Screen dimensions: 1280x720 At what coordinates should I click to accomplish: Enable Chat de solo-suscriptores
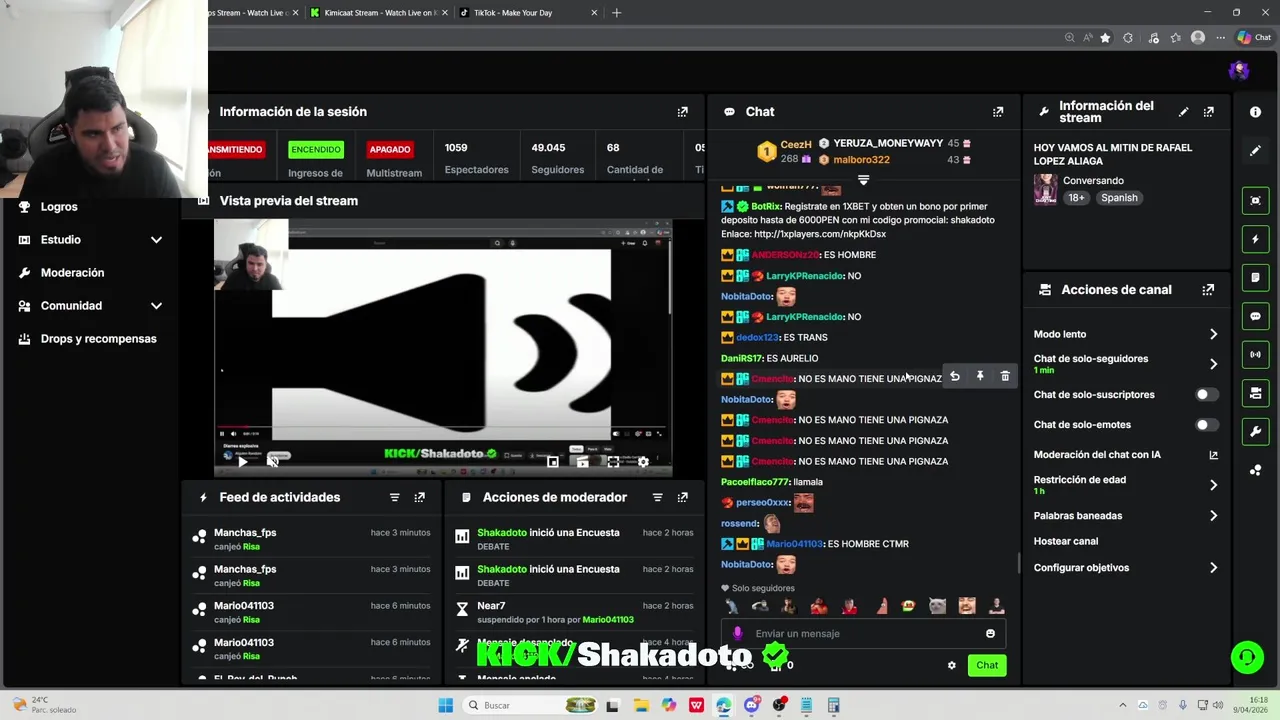click(1207, 395)
